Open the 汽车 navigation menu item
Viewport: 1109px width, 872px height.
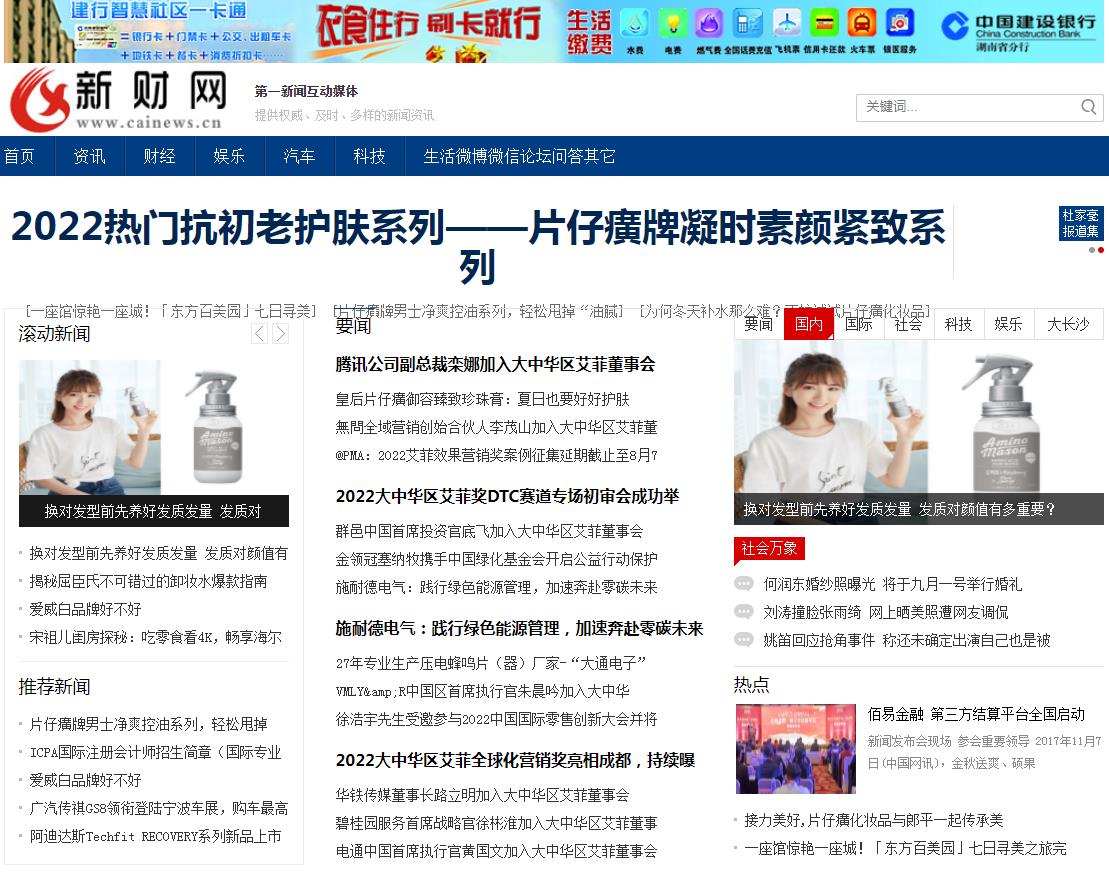(299, 156)
